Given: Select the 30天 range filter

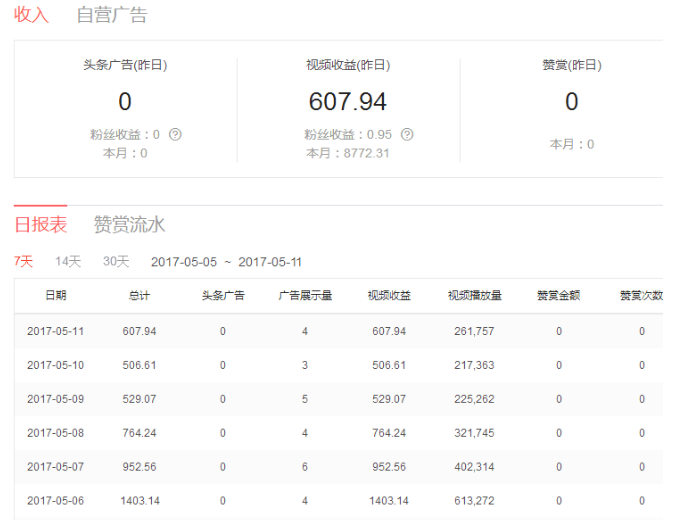Looking at the screenshot, I should 116,262.
